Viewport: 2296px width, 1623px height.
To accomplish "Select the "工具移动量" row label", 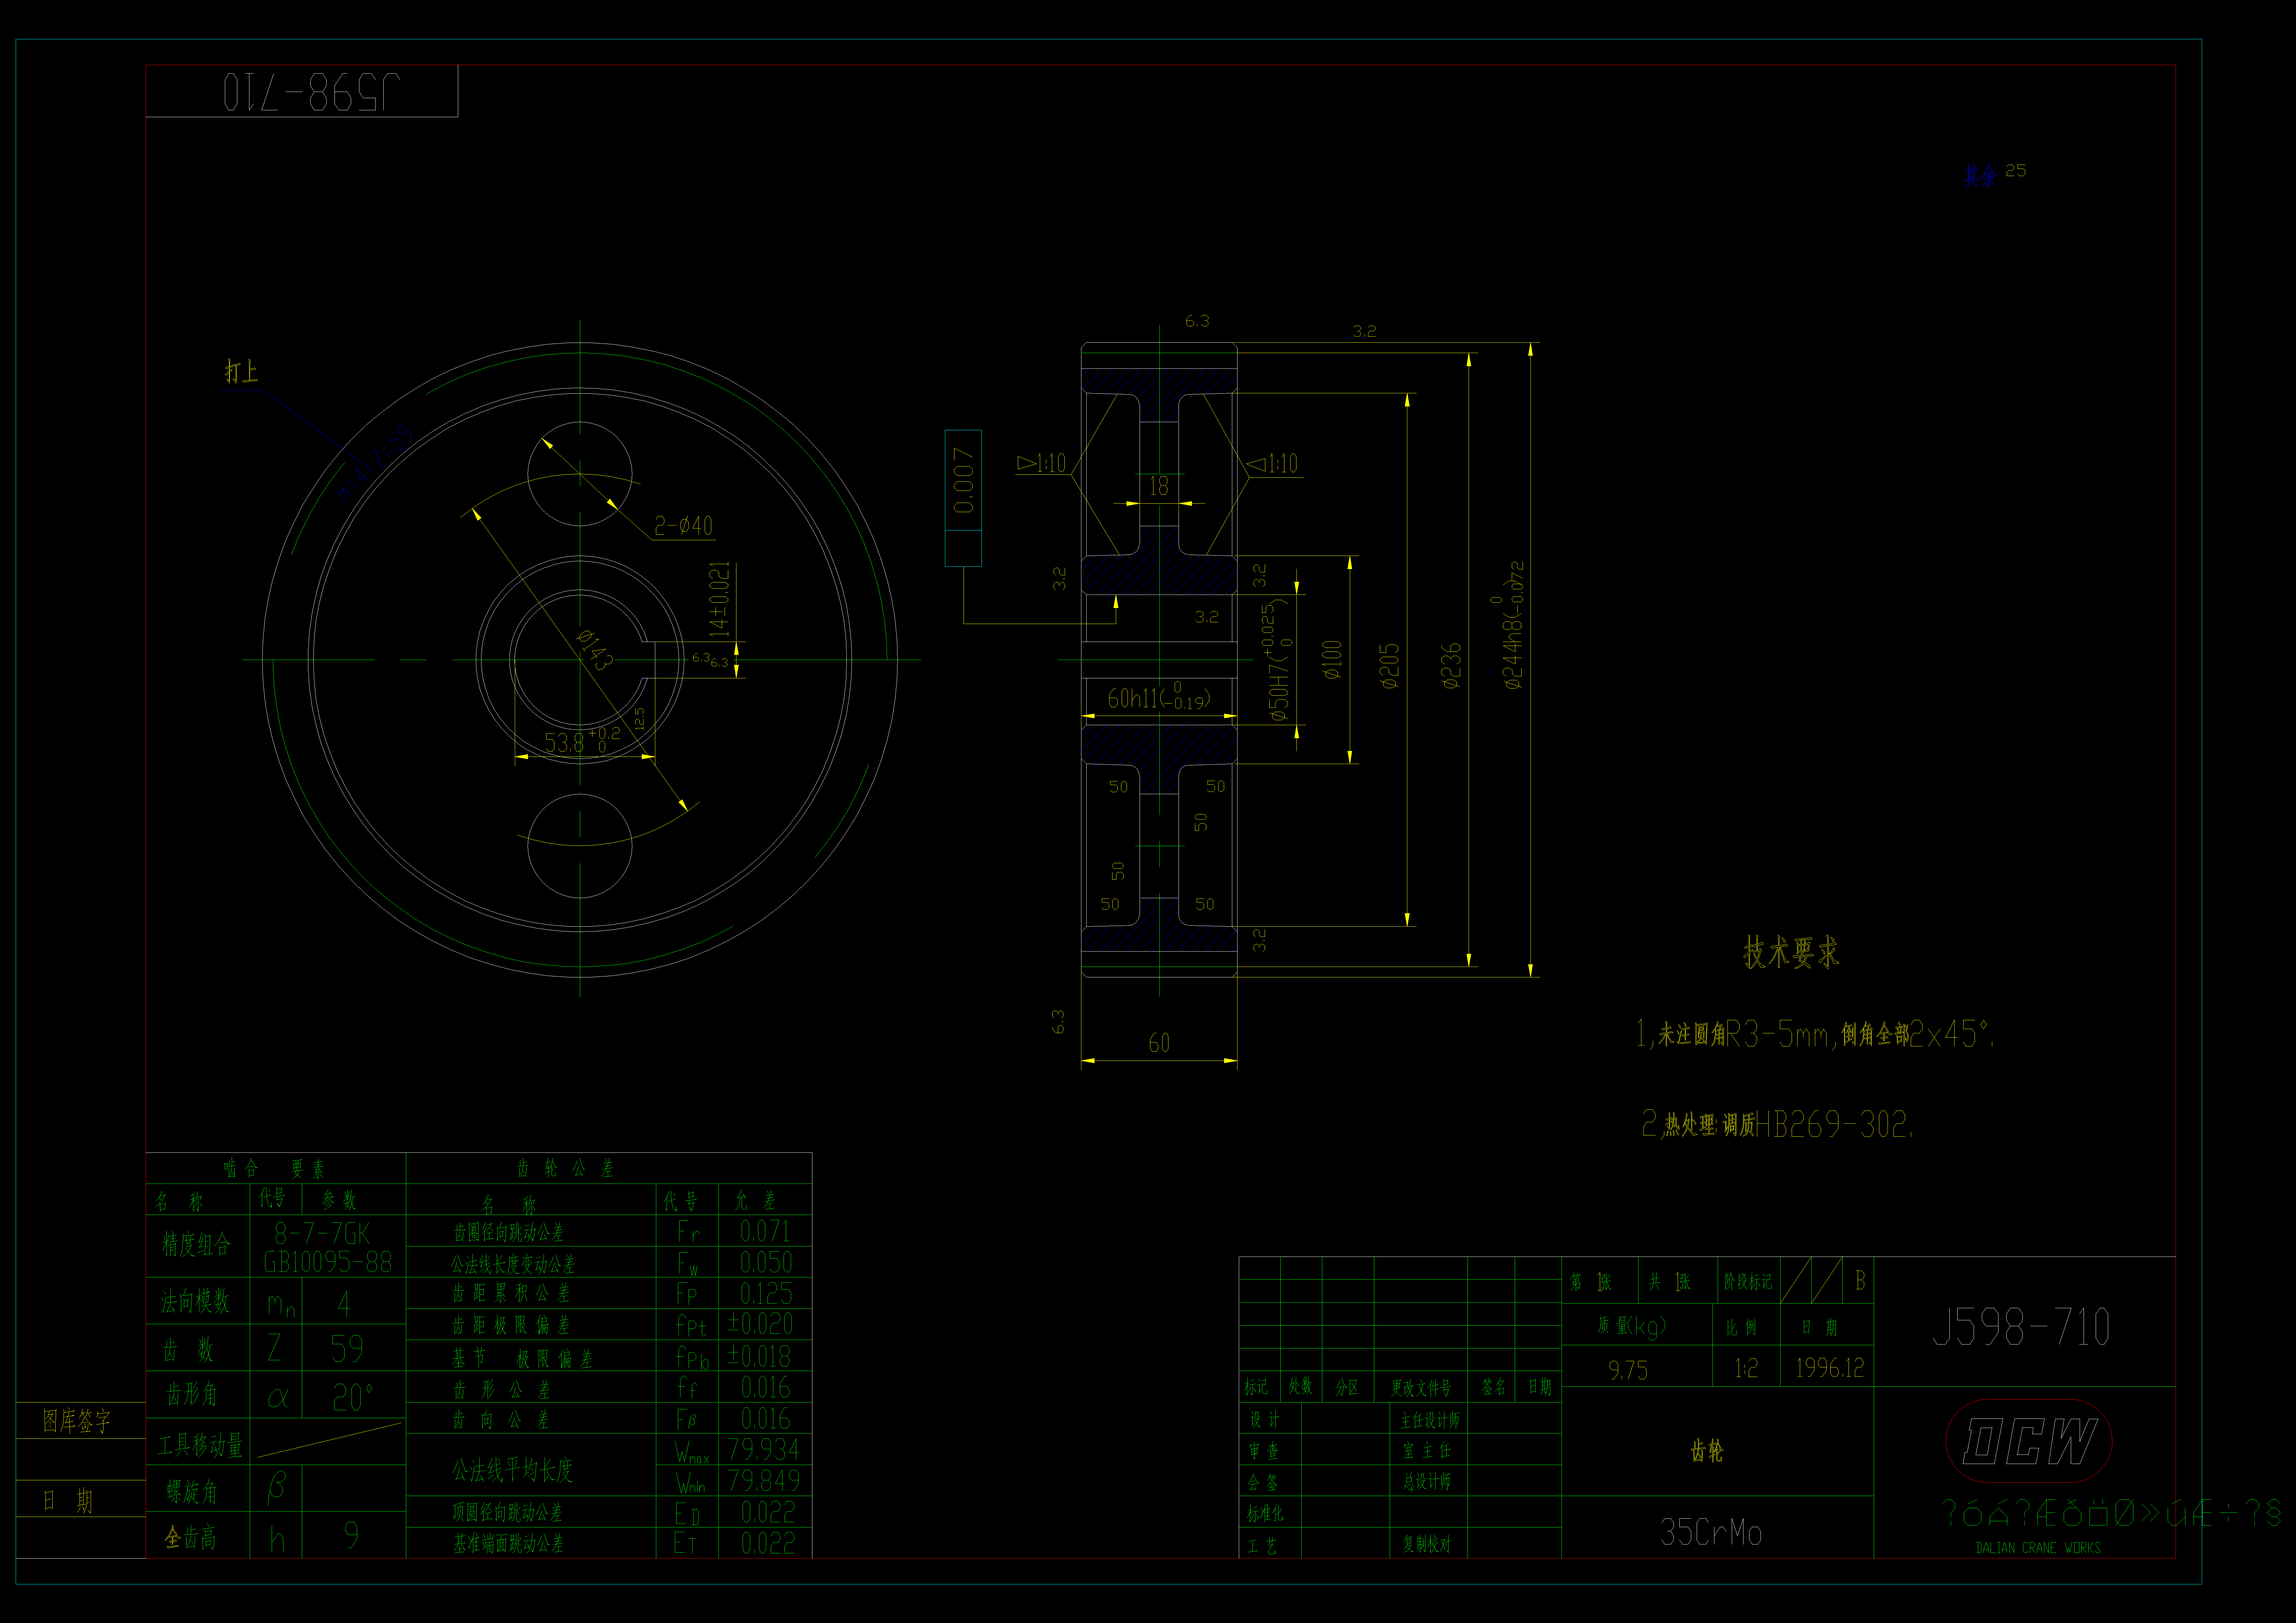I will (x=200, y=1445).
